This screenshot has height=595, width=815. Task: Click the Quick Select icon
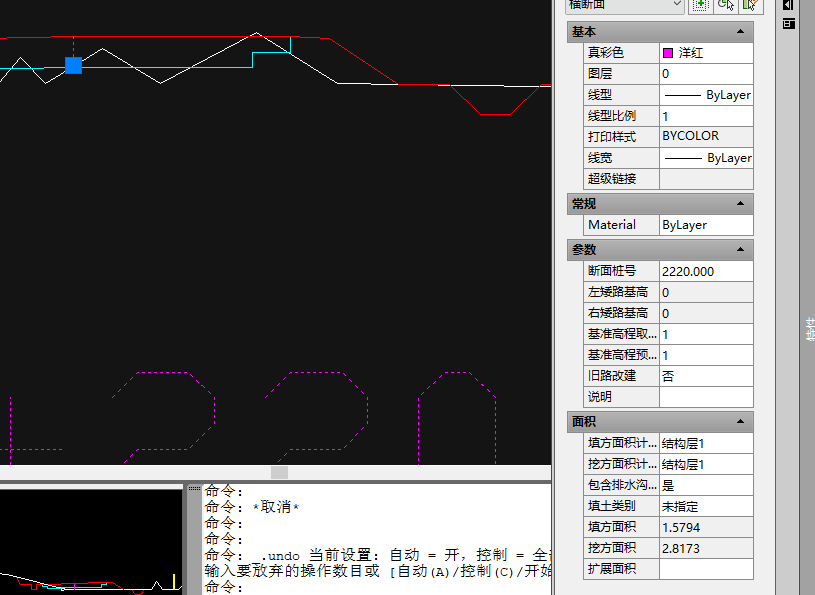click(751, 5)
